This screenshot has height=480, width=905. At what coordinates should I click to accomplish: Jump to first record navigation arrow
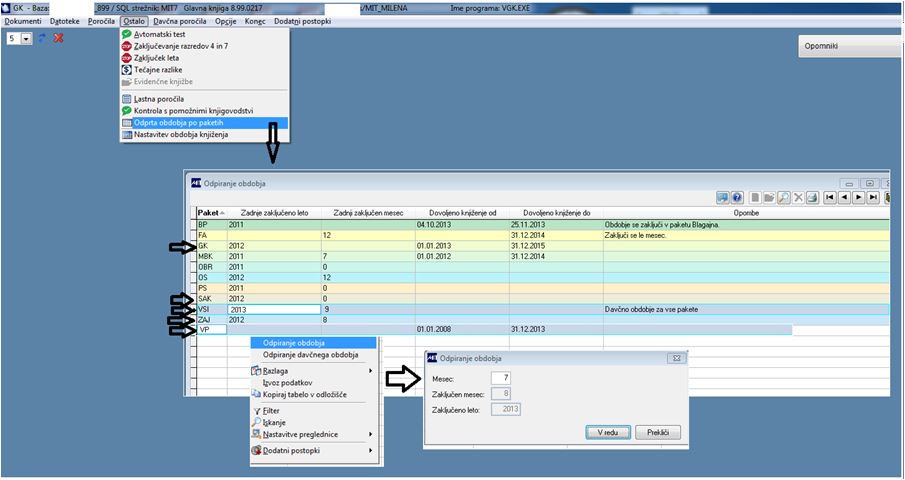830,198
